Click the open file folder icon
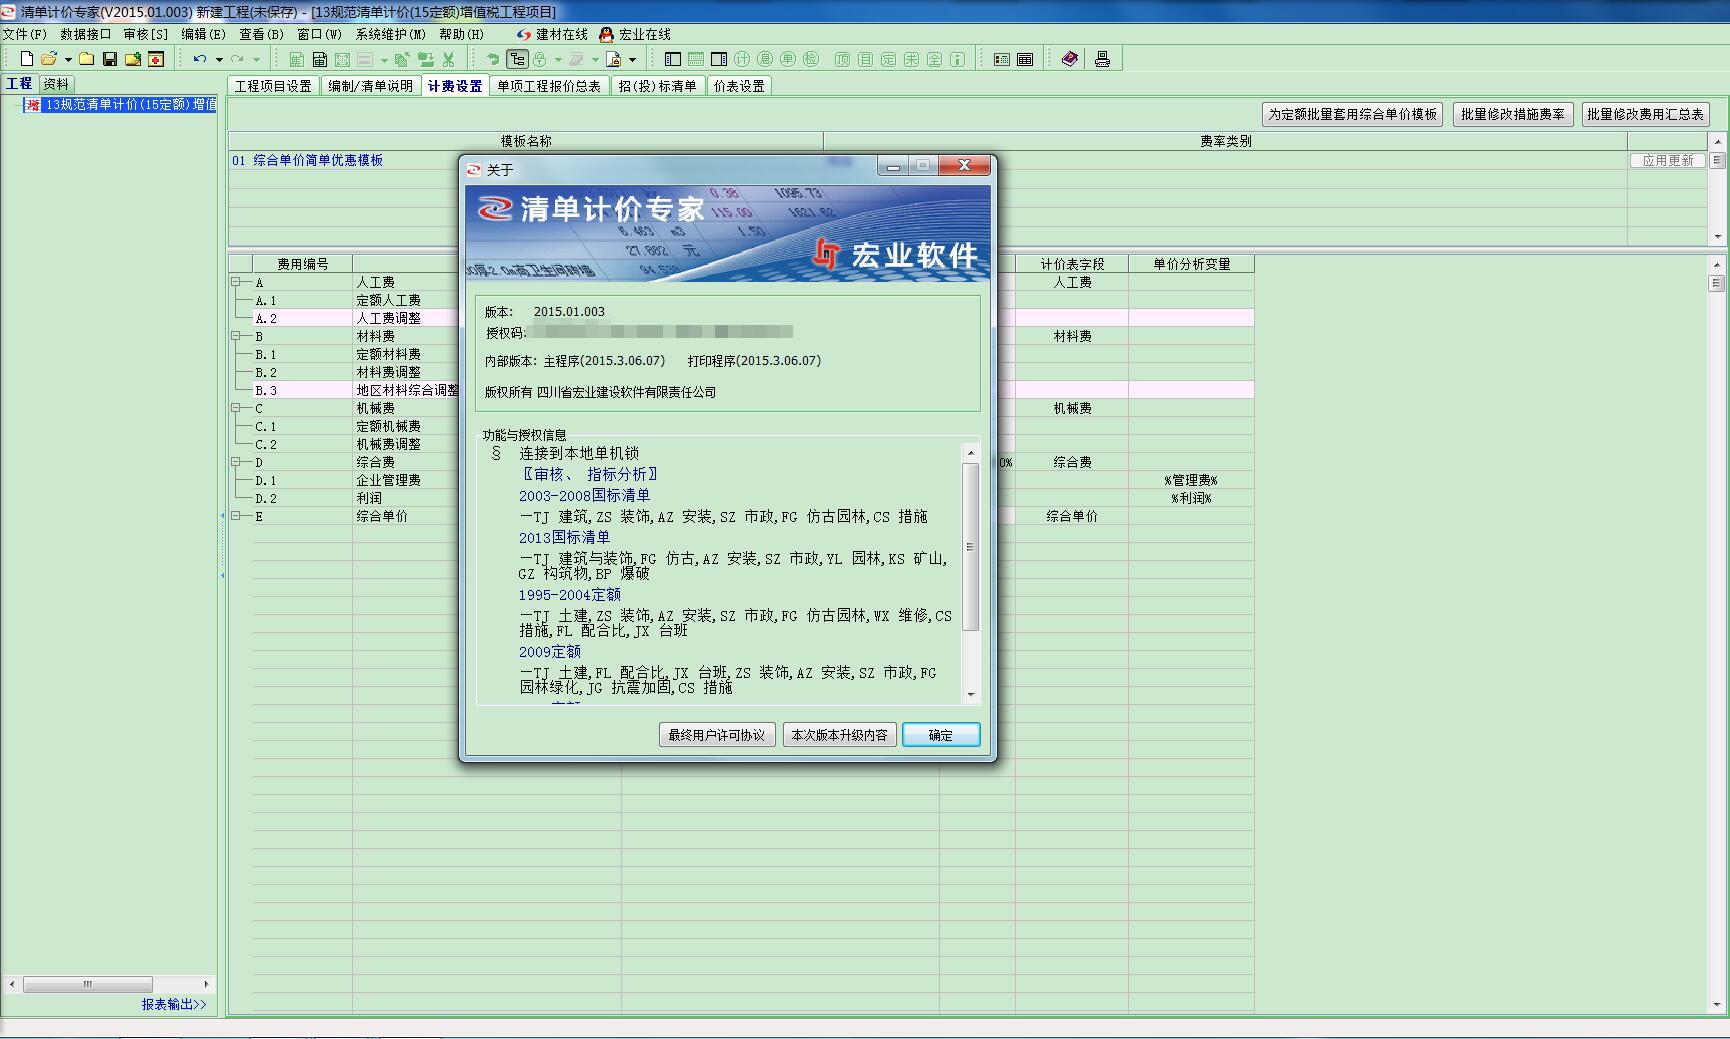The height and width of the screenshot is (1039, 1730). coord(49,59)
